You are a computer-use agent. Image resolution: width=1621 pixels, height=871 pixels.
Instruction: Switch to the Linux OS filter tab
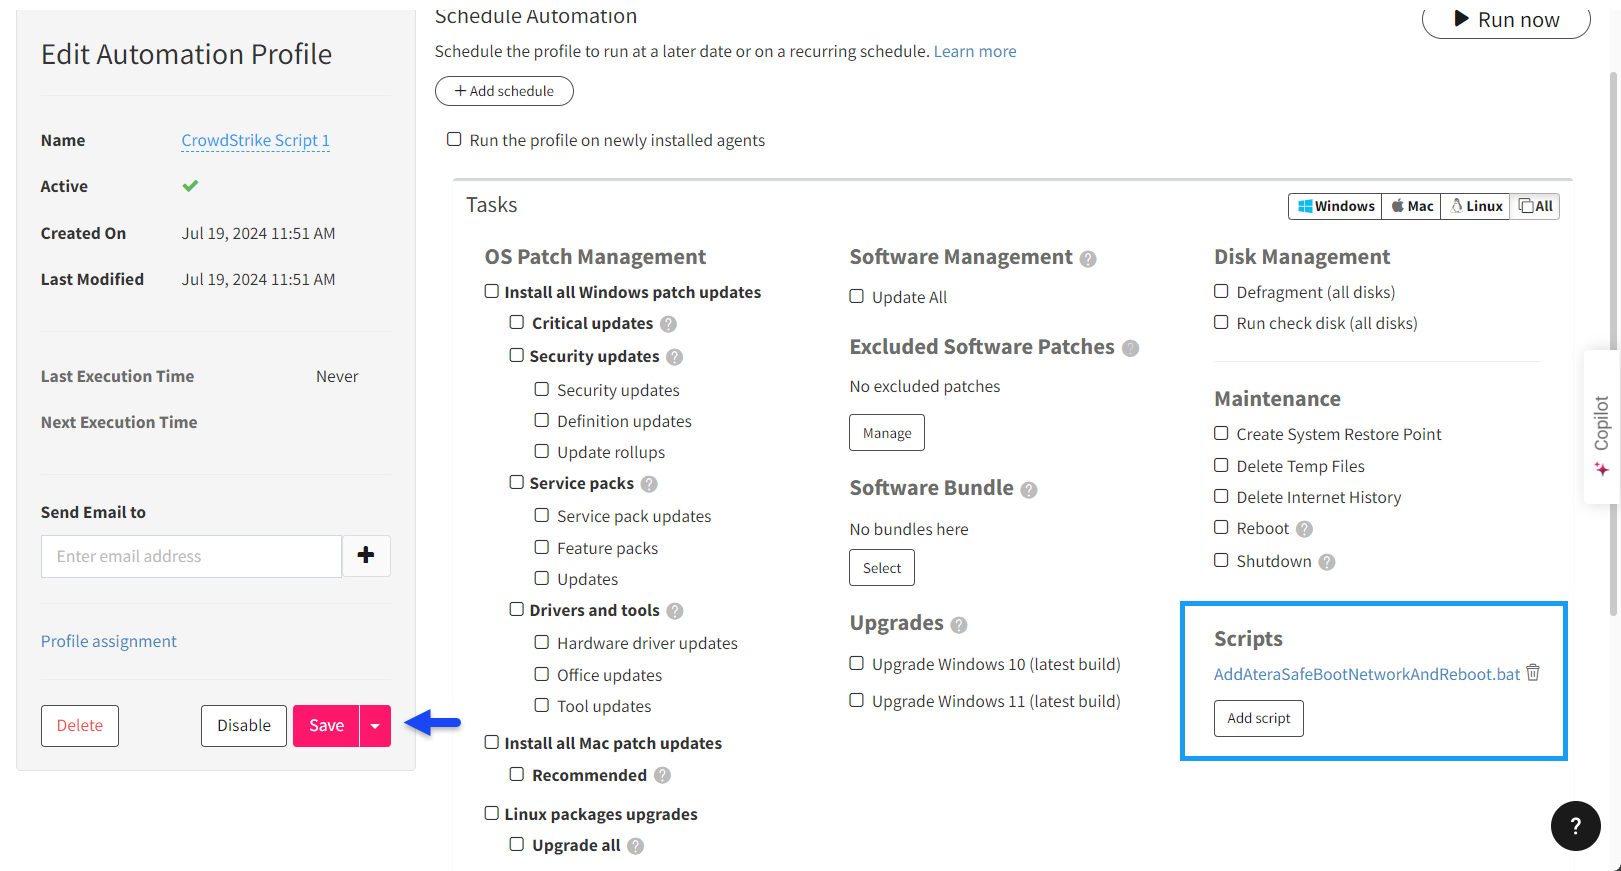coord(1476,206)
